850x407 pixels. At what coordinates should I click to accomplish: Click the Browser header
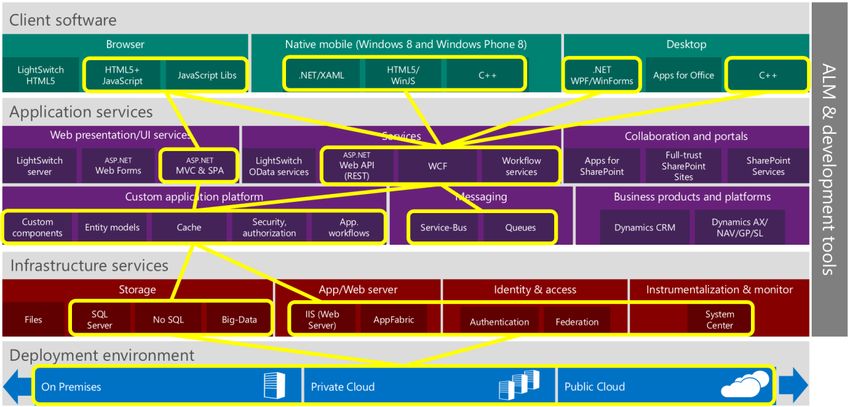tap(125, 44)
